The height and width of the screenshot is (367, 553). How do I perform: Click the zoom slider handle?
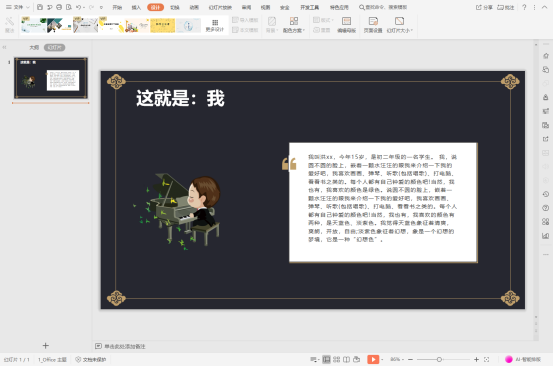[x=439, y=359]
